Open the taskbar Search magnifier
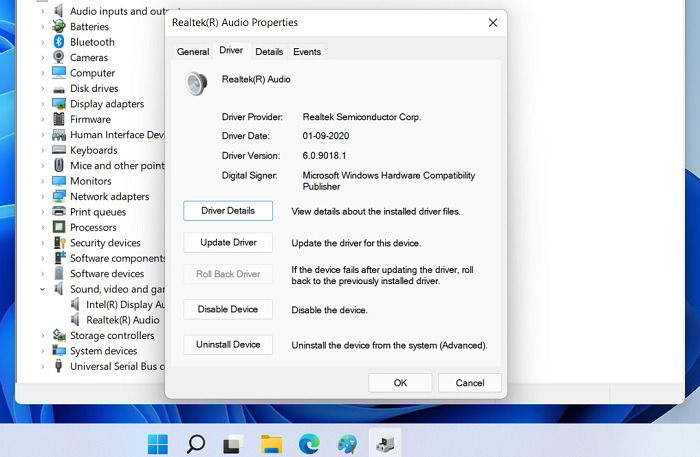The image size is (700, 457). tap(196, 444)
